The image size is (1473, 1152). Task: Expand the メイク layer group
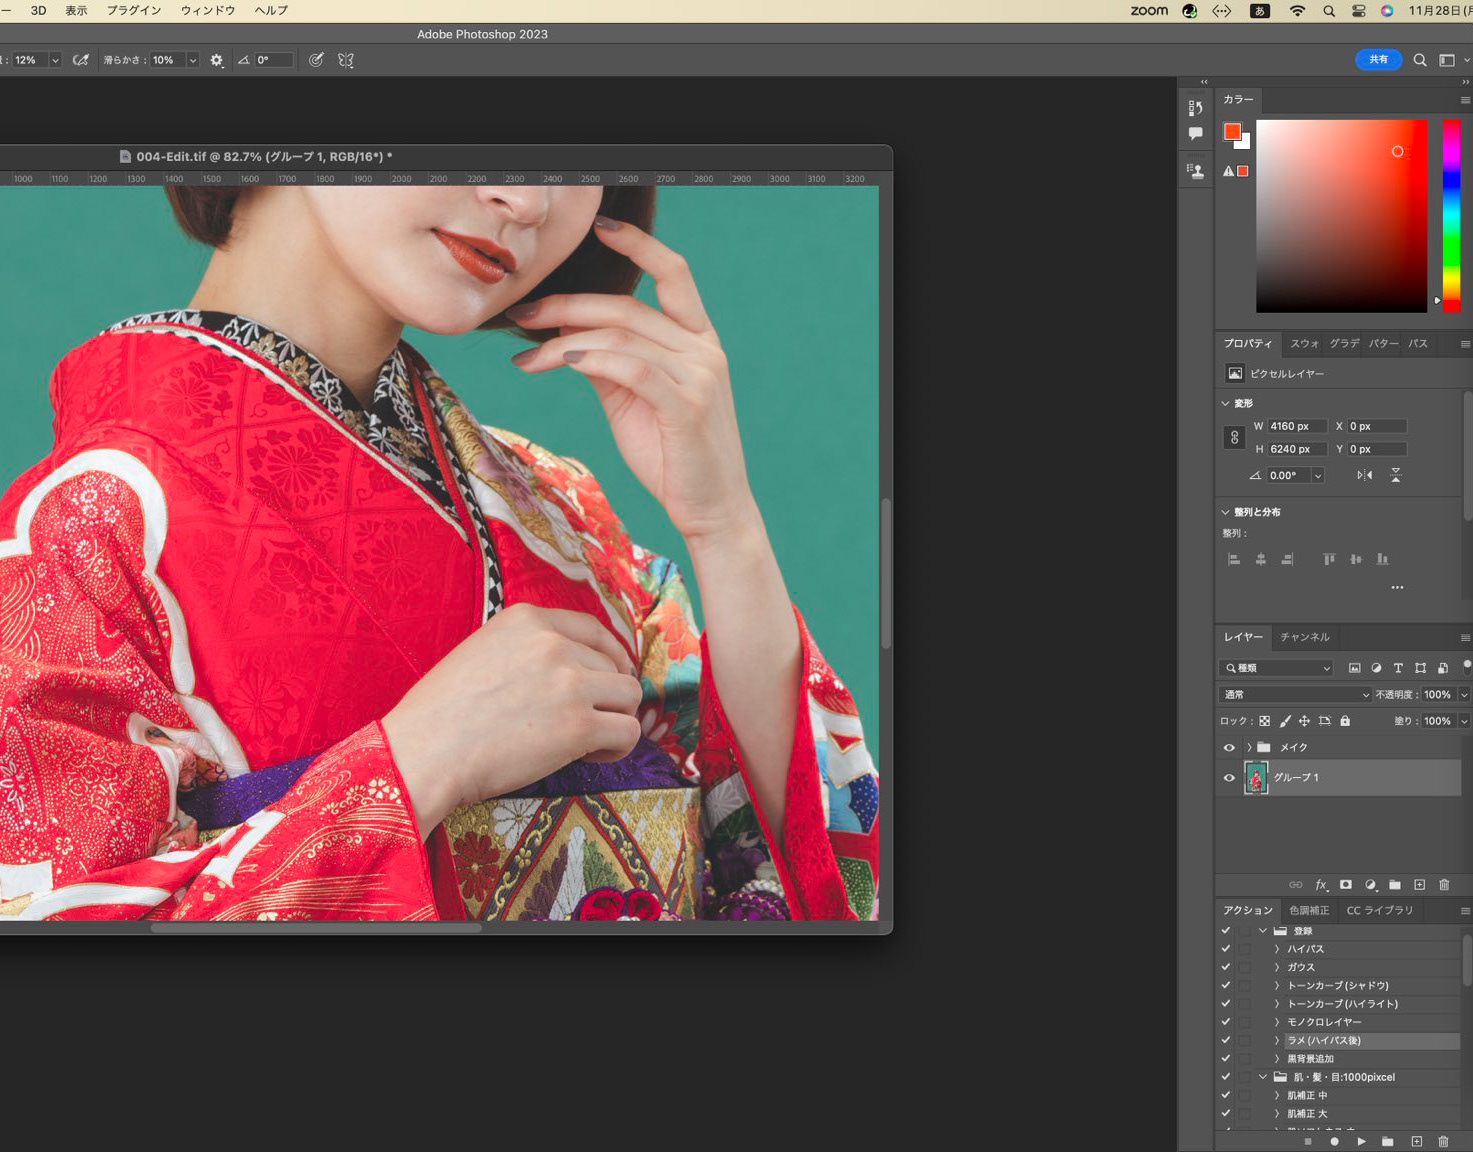tap(1249, 747)
